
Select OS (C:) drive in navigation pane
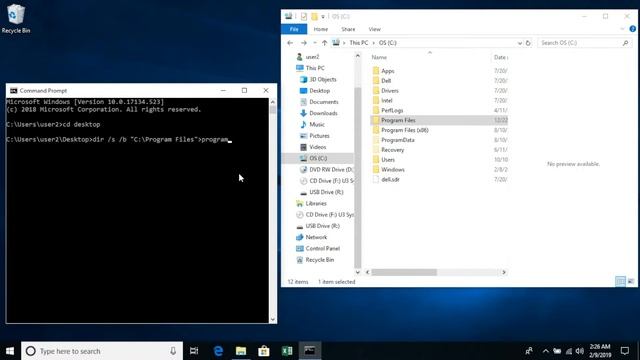[318, 158]
